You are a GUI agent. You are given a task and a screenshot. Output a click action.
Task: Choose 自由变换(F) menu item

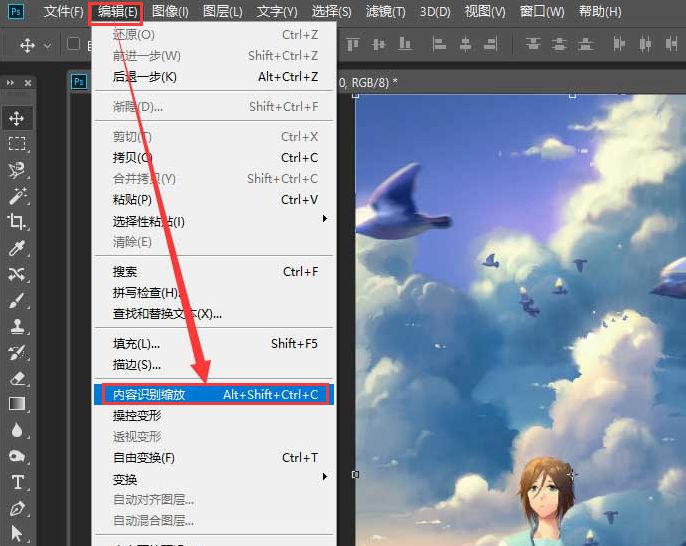point(214,458)
